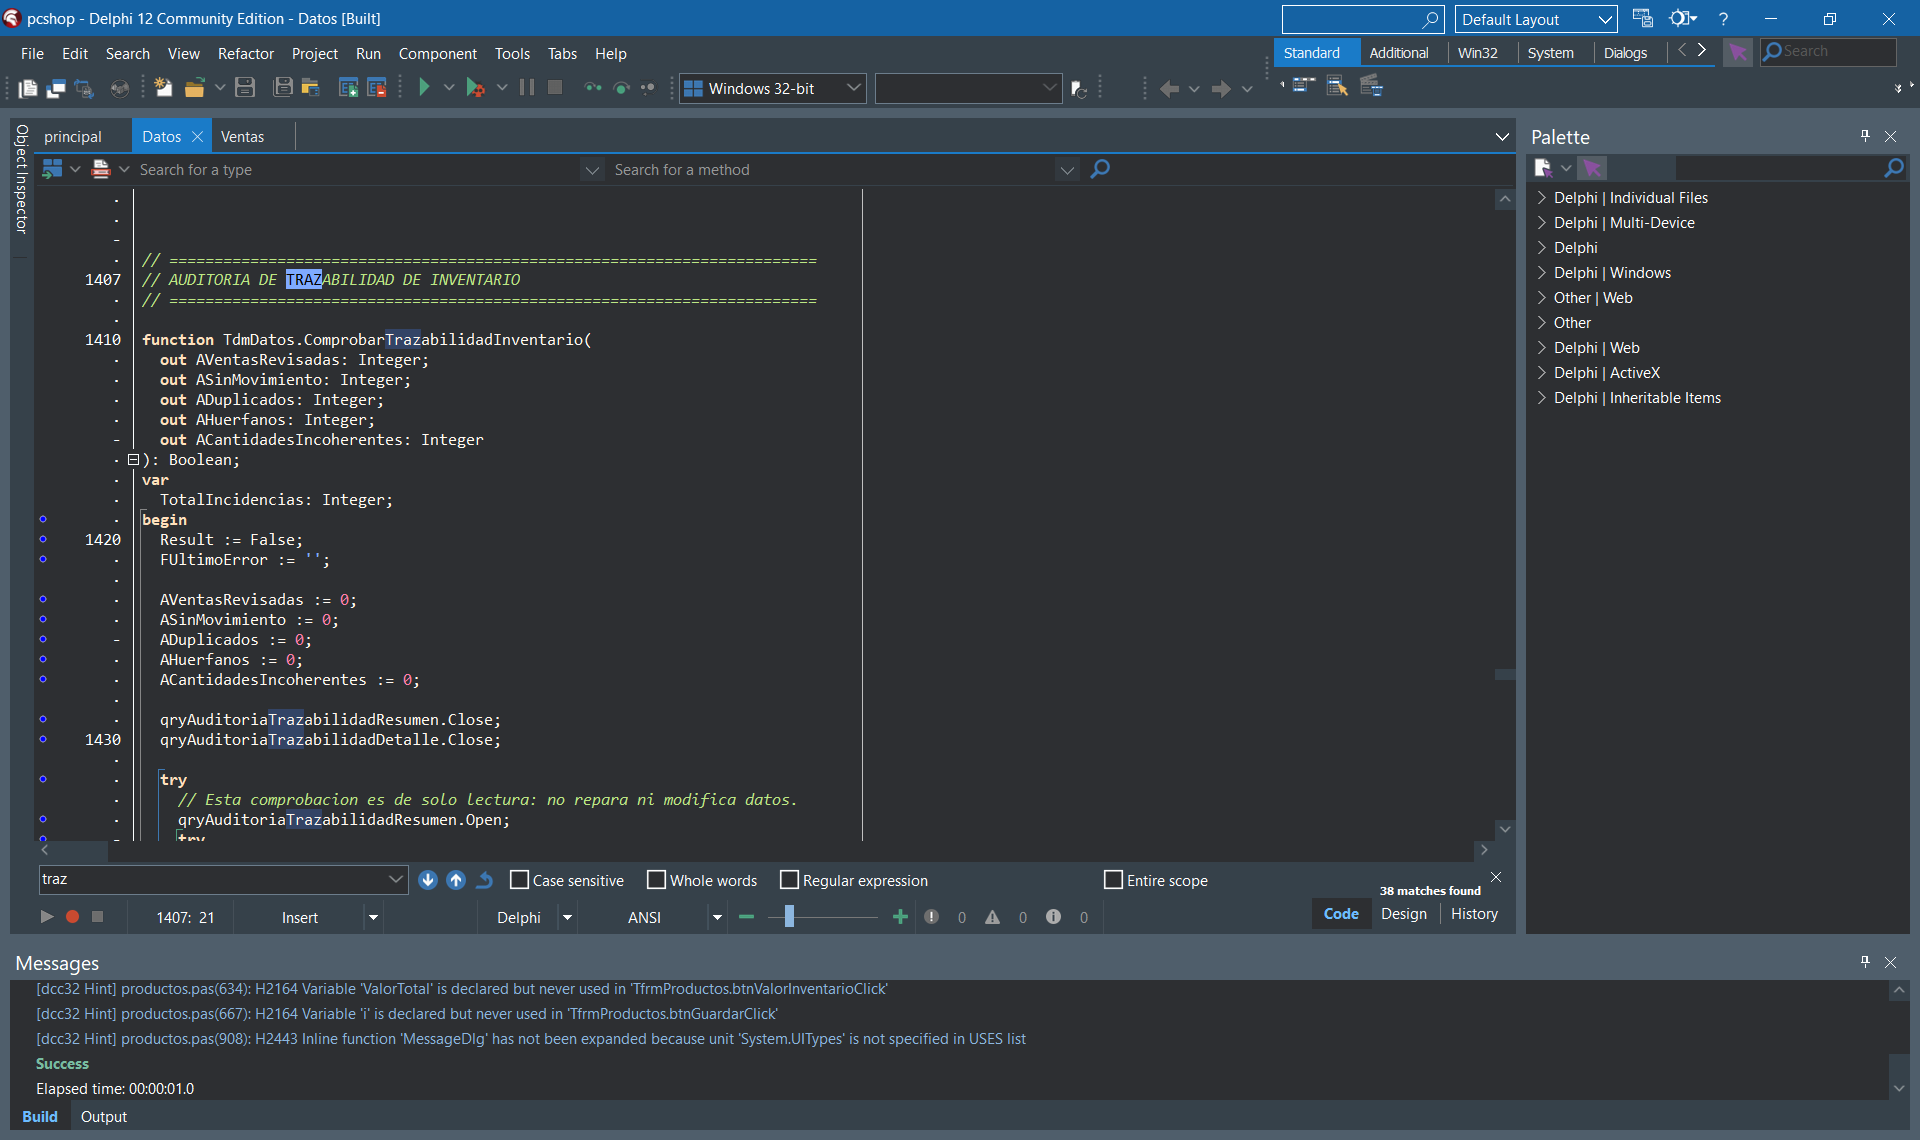Open the Output messages tab
The image size is (1920, 1140).
(104, 1117)
